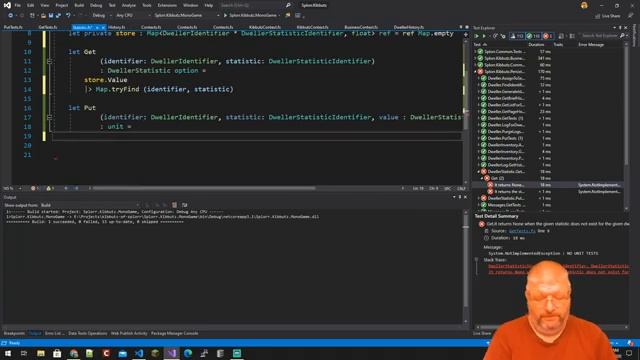Switch to the DwellerHistory.fs editor tab
The height and width of the screenshot is (360, 640).
[x=409, y=27]
